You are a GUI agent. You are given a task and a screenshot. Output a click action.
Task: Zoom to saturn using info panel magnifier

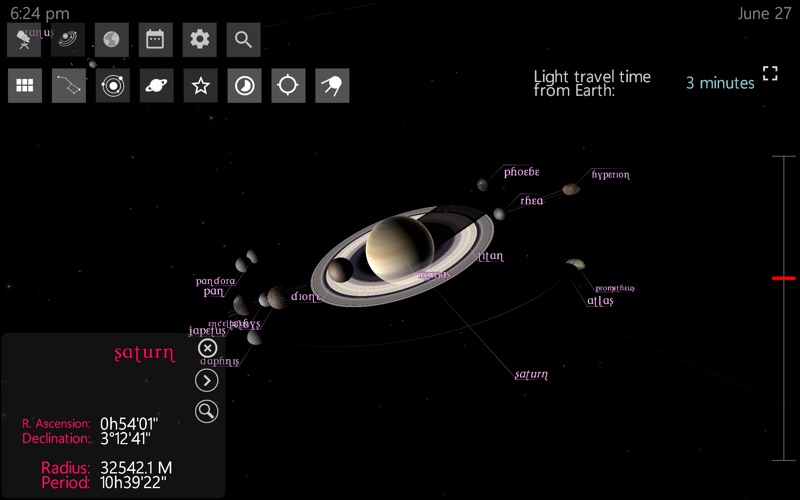(x=207, y=412)
